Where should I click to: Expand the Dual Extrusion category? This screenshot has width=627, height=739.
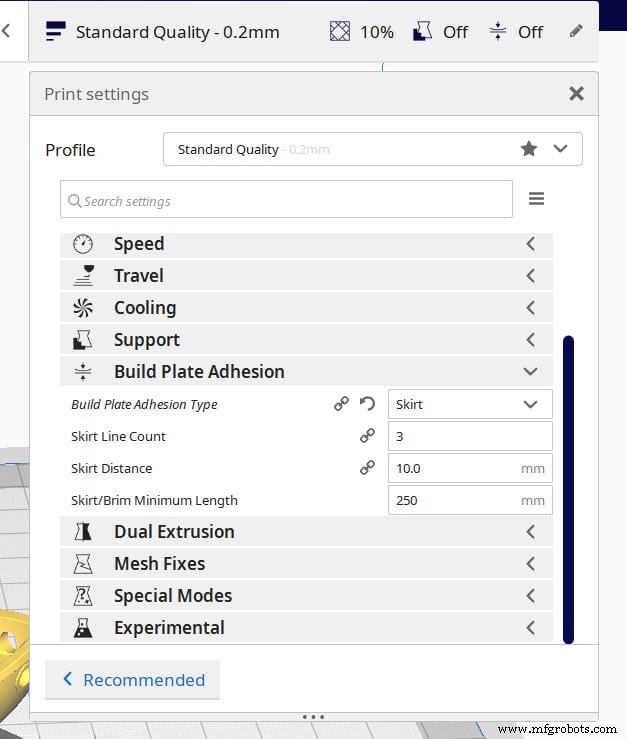(x=306, y=532)
